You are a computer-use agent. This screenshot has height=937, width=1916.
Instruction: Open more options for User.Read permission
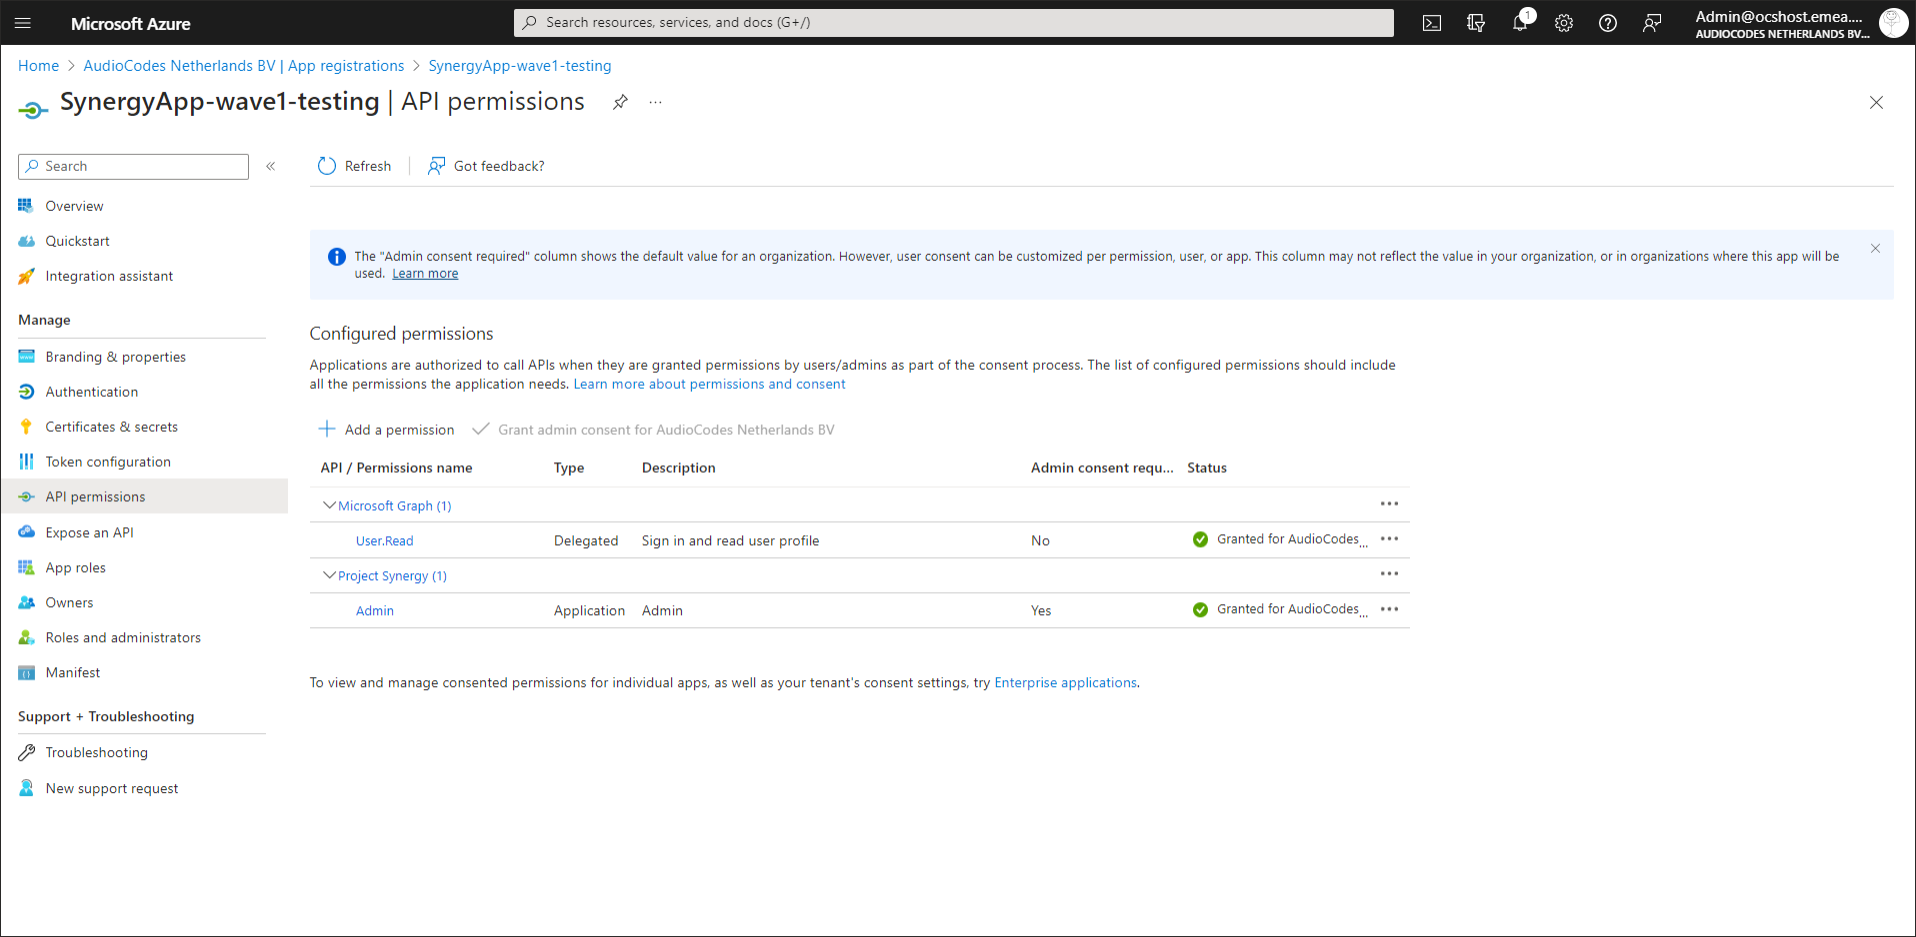pyautogui.click(x=1389, y=539)
